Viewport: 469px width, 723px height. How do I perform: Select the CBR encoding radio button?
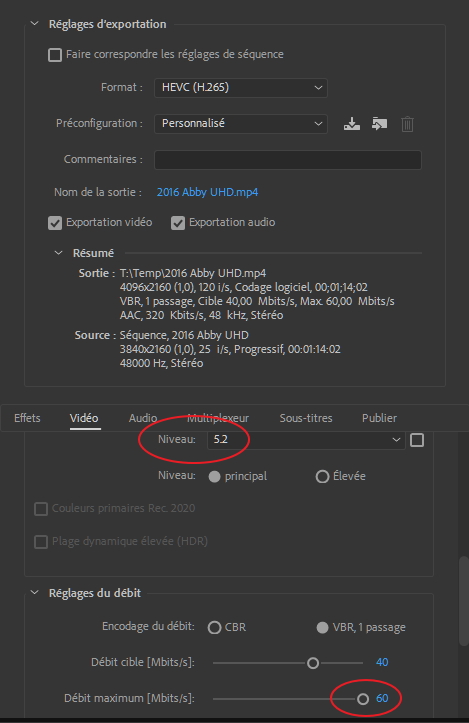(x=214, y=628)
